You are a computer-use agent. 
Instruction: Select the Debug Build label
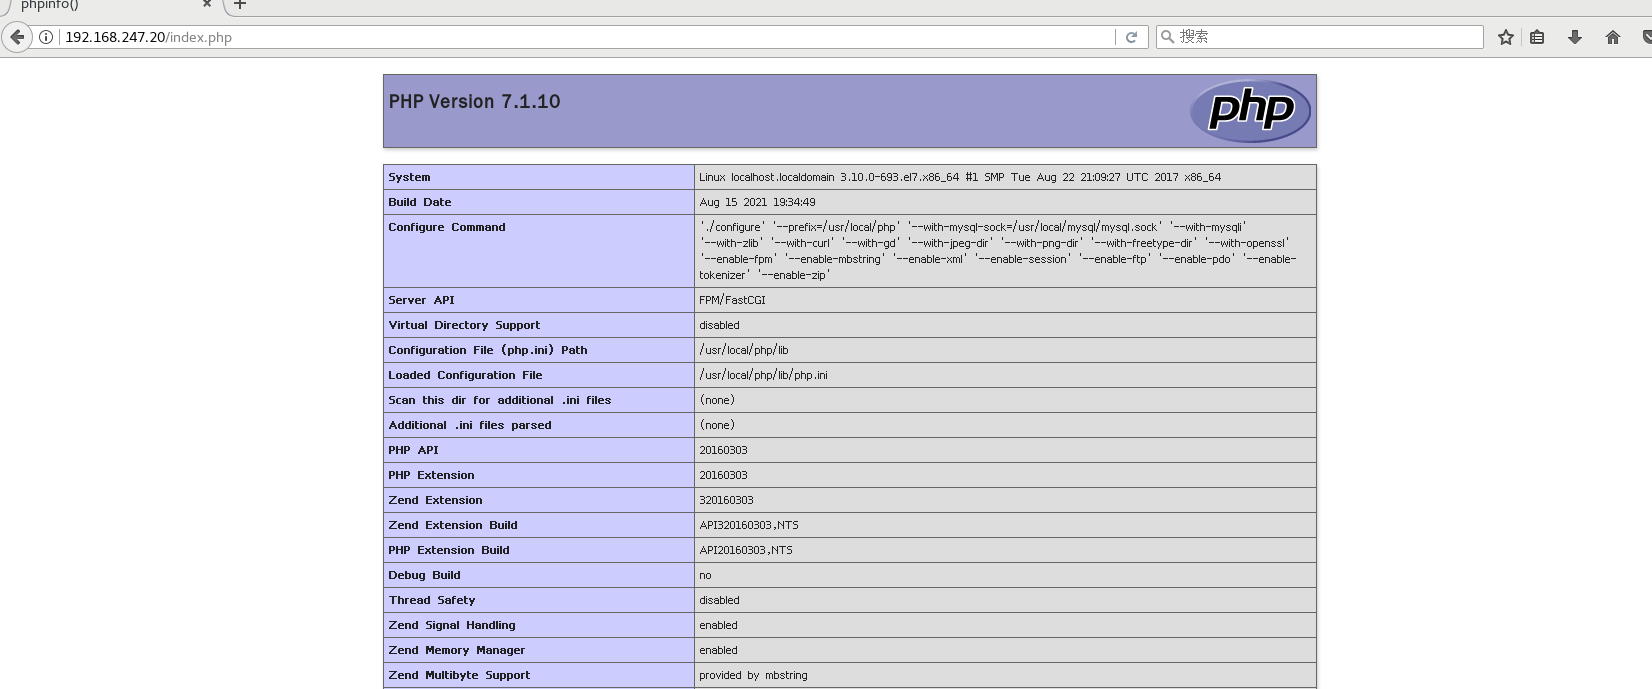click(x=424, y=575)
